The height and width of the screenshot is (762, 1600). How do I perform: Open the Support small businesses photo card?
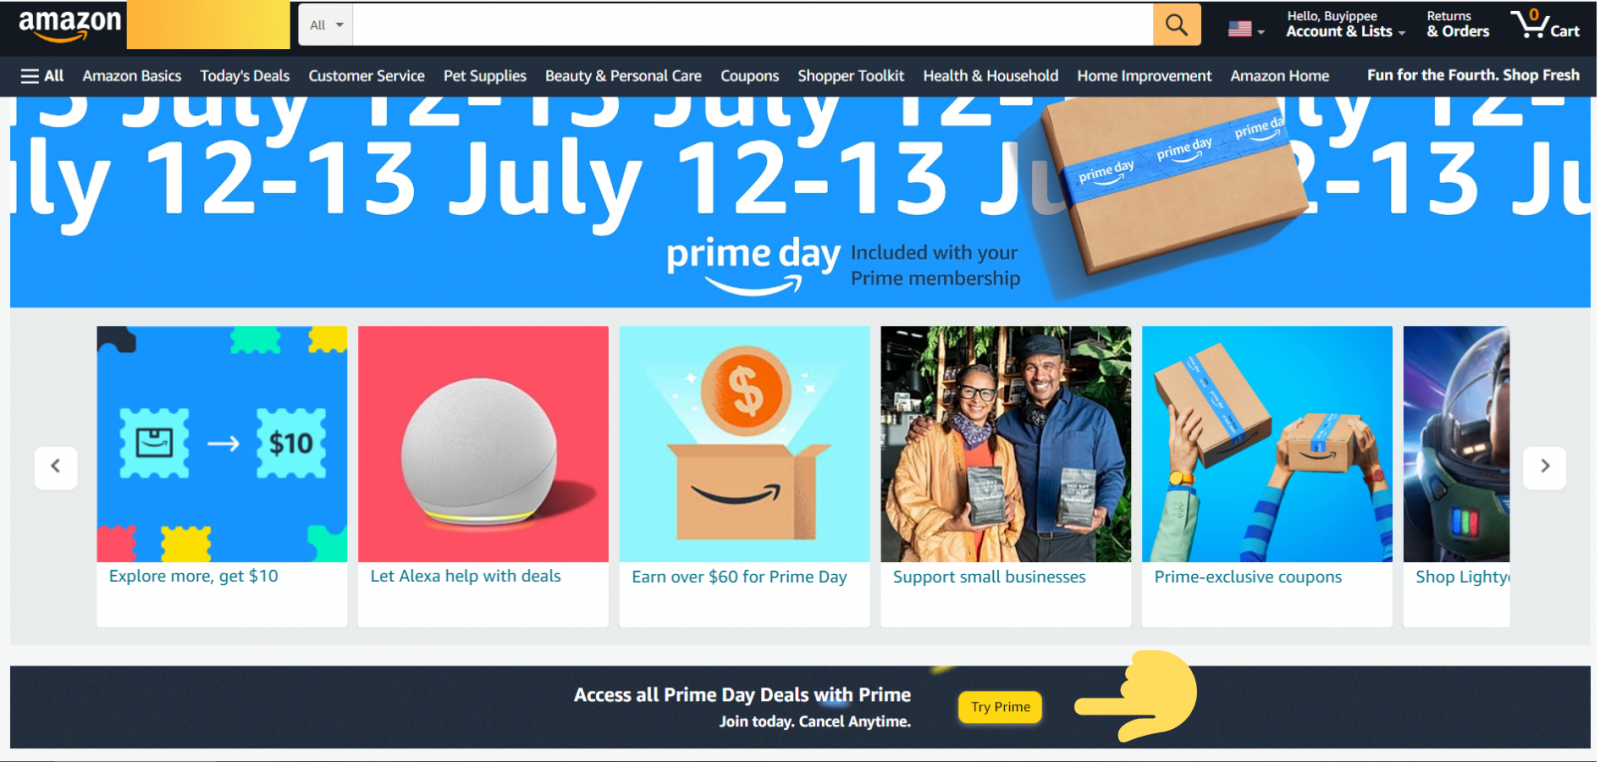pos(1006,444)
